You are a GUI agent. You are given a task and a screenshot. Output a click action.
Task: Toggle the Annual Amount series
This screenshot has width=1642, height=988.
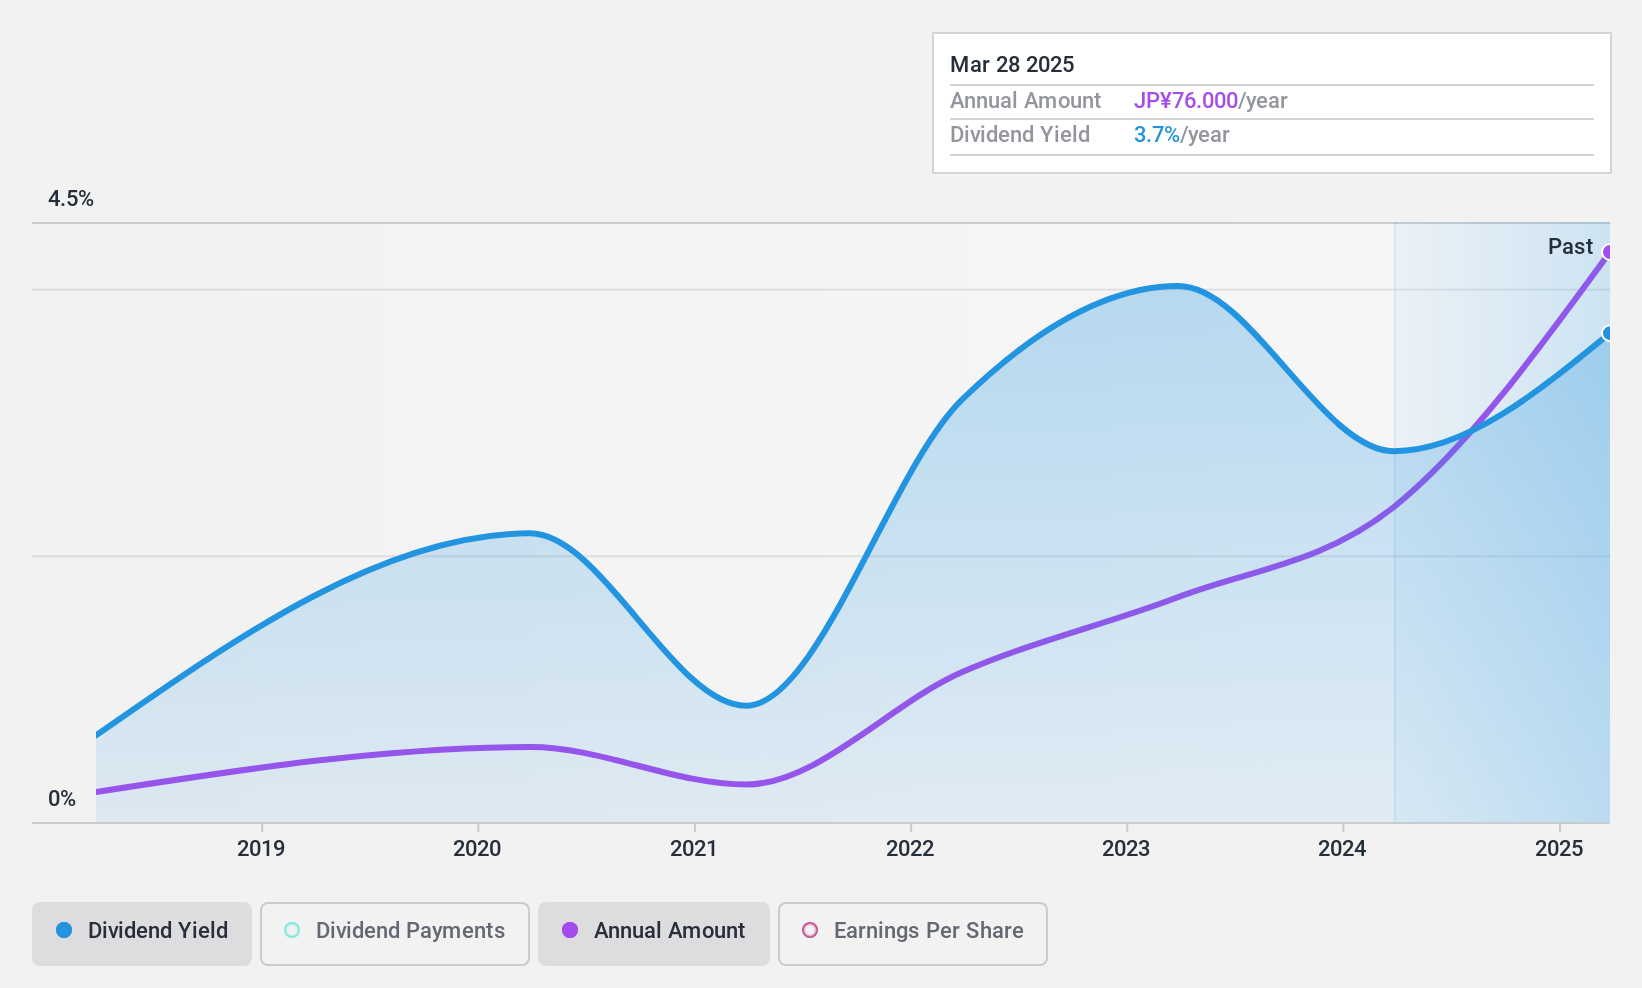654,934
